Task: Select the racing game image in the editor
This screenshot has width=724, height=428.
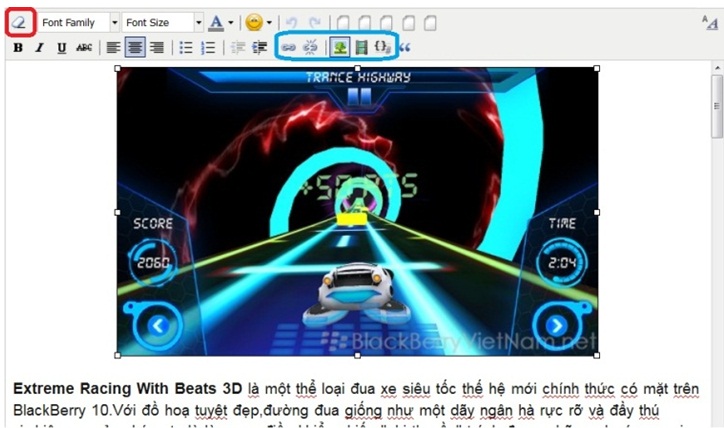Action: 357,211
